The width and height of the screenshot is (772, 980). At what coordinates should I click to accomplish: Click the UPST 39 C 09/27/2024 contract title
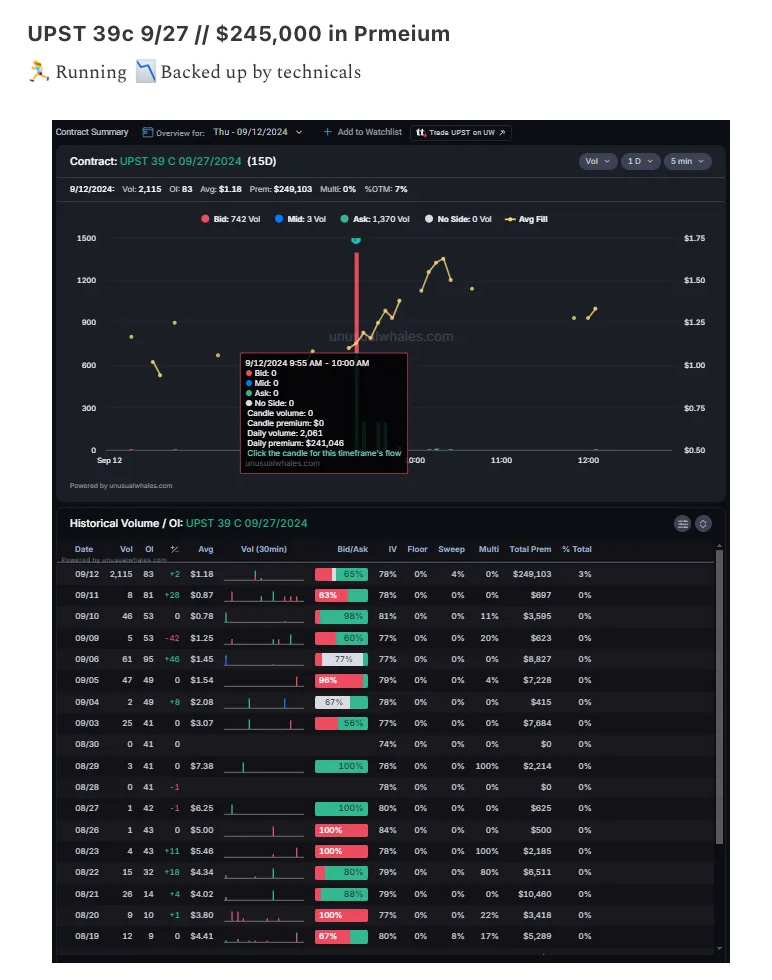click(181, 161)
